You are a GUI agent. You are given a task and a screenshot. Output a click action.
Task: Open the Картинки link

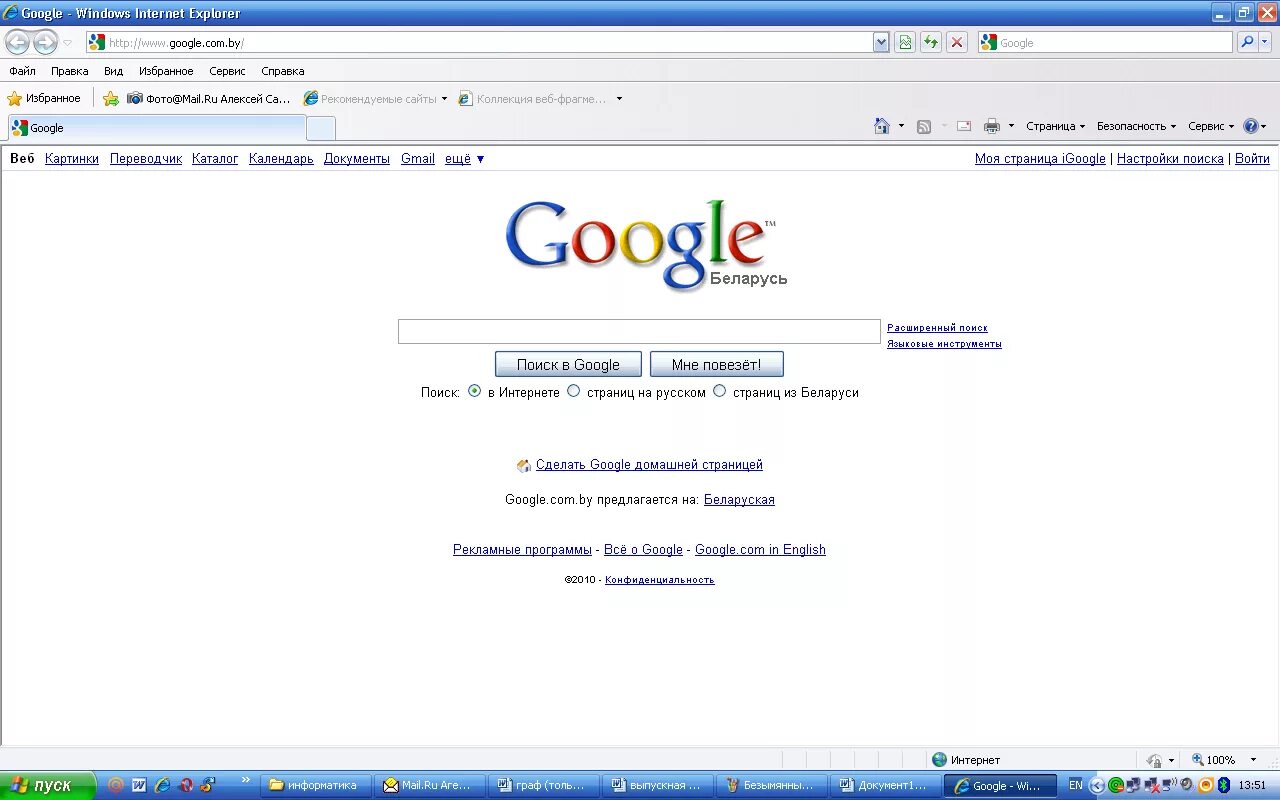(x=72, y=158)
